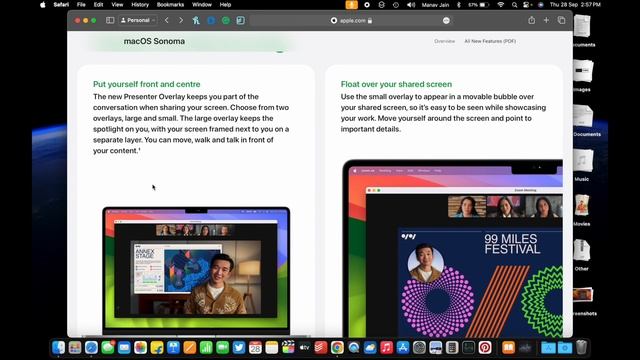640x360 pixels.
Task: Open page options in address bar
Action: [446, 20]
